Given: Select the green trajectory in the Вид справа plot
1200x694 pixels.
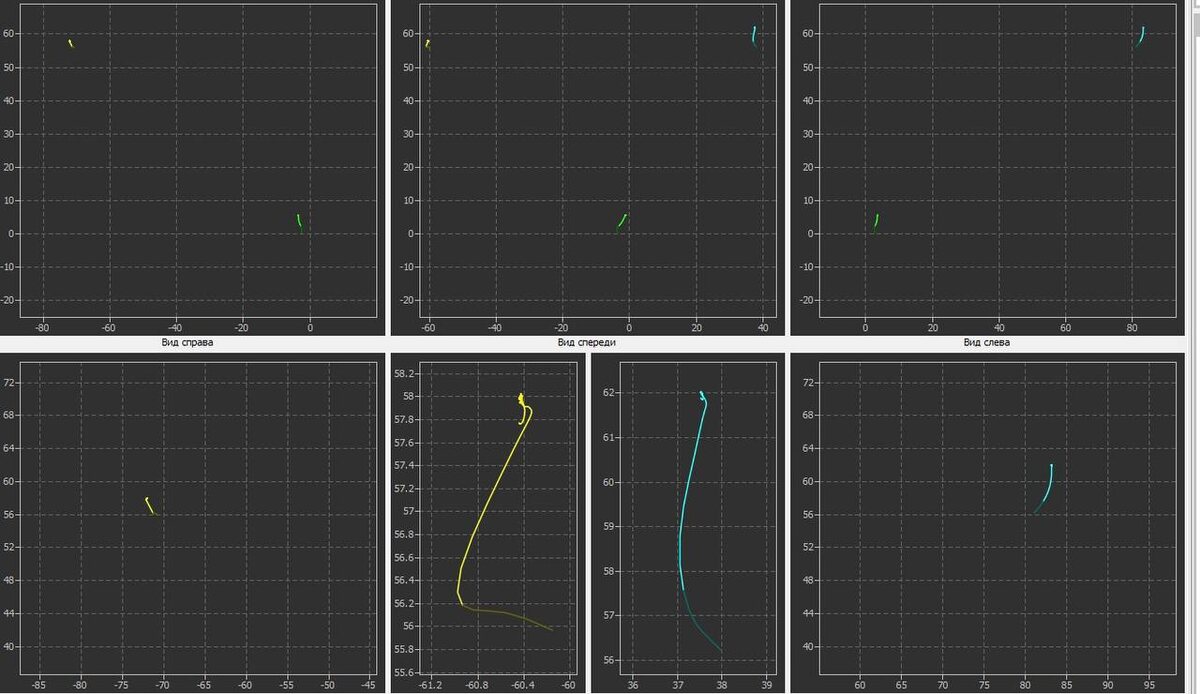Looking at the screenshot, I should [x=299, y=222].
